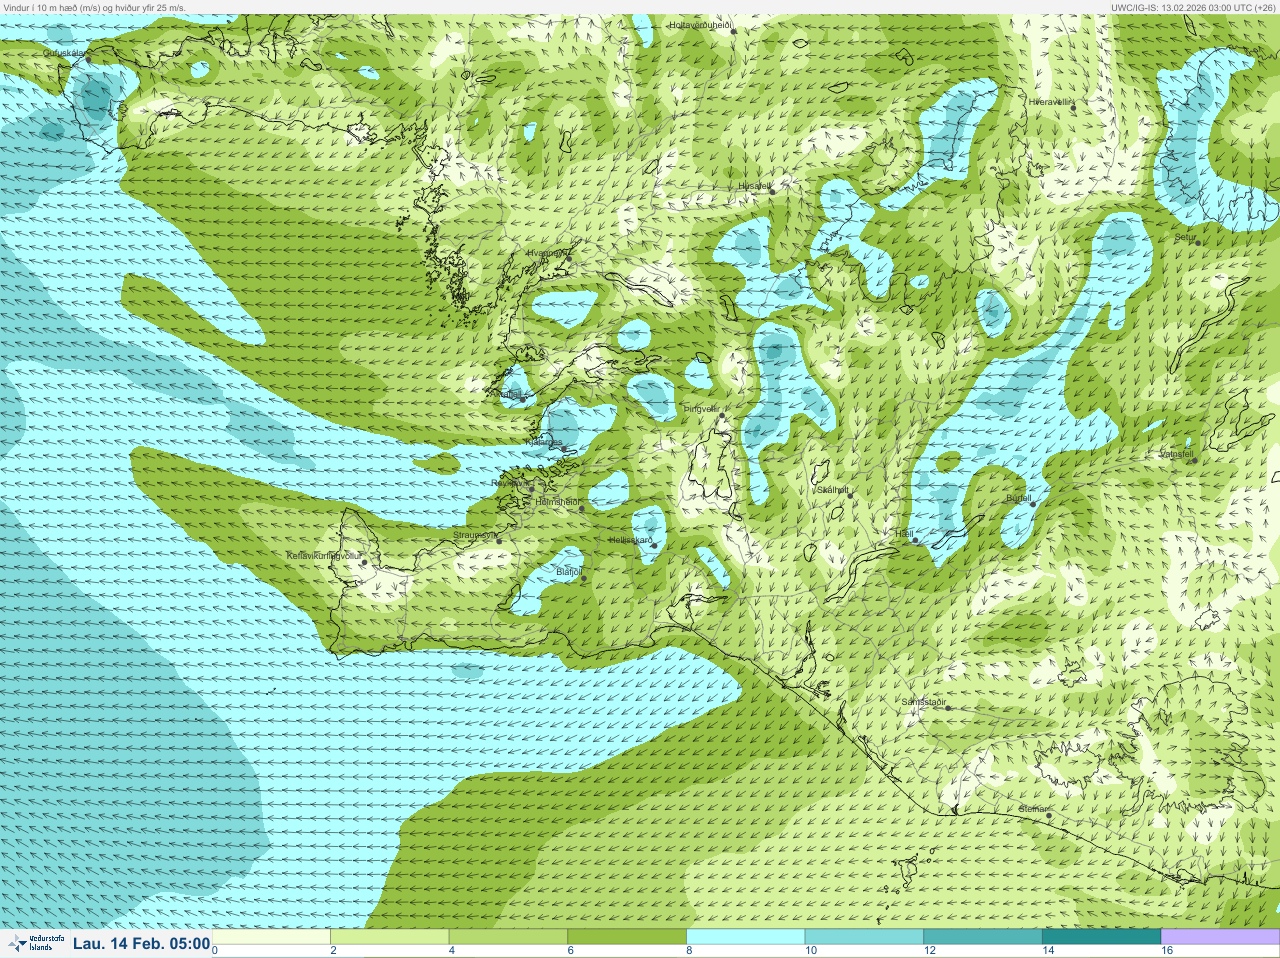Click the legend tick label '8'
The image size is (1280, 958).
point(689,951)
